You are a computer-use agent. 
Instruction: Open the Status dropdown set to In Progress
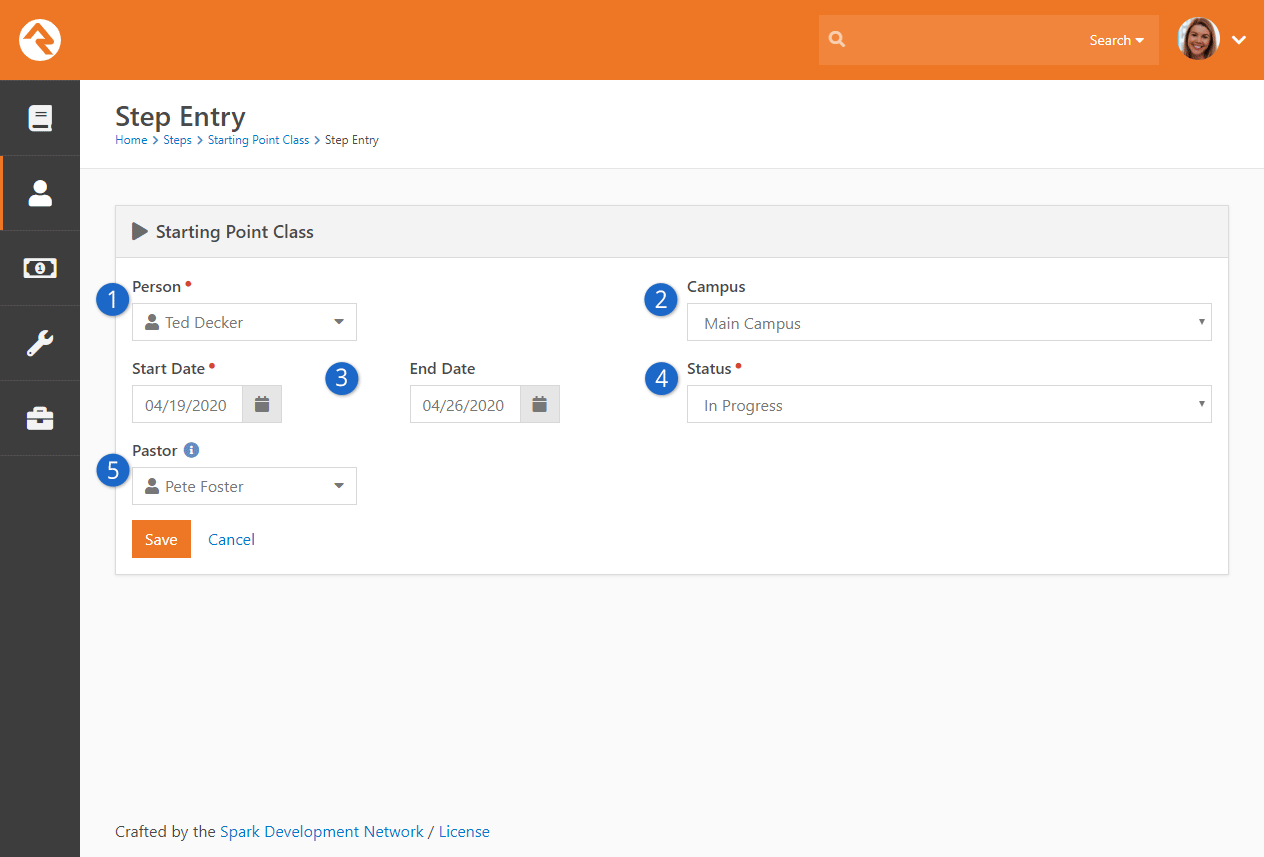coord(948,405)
